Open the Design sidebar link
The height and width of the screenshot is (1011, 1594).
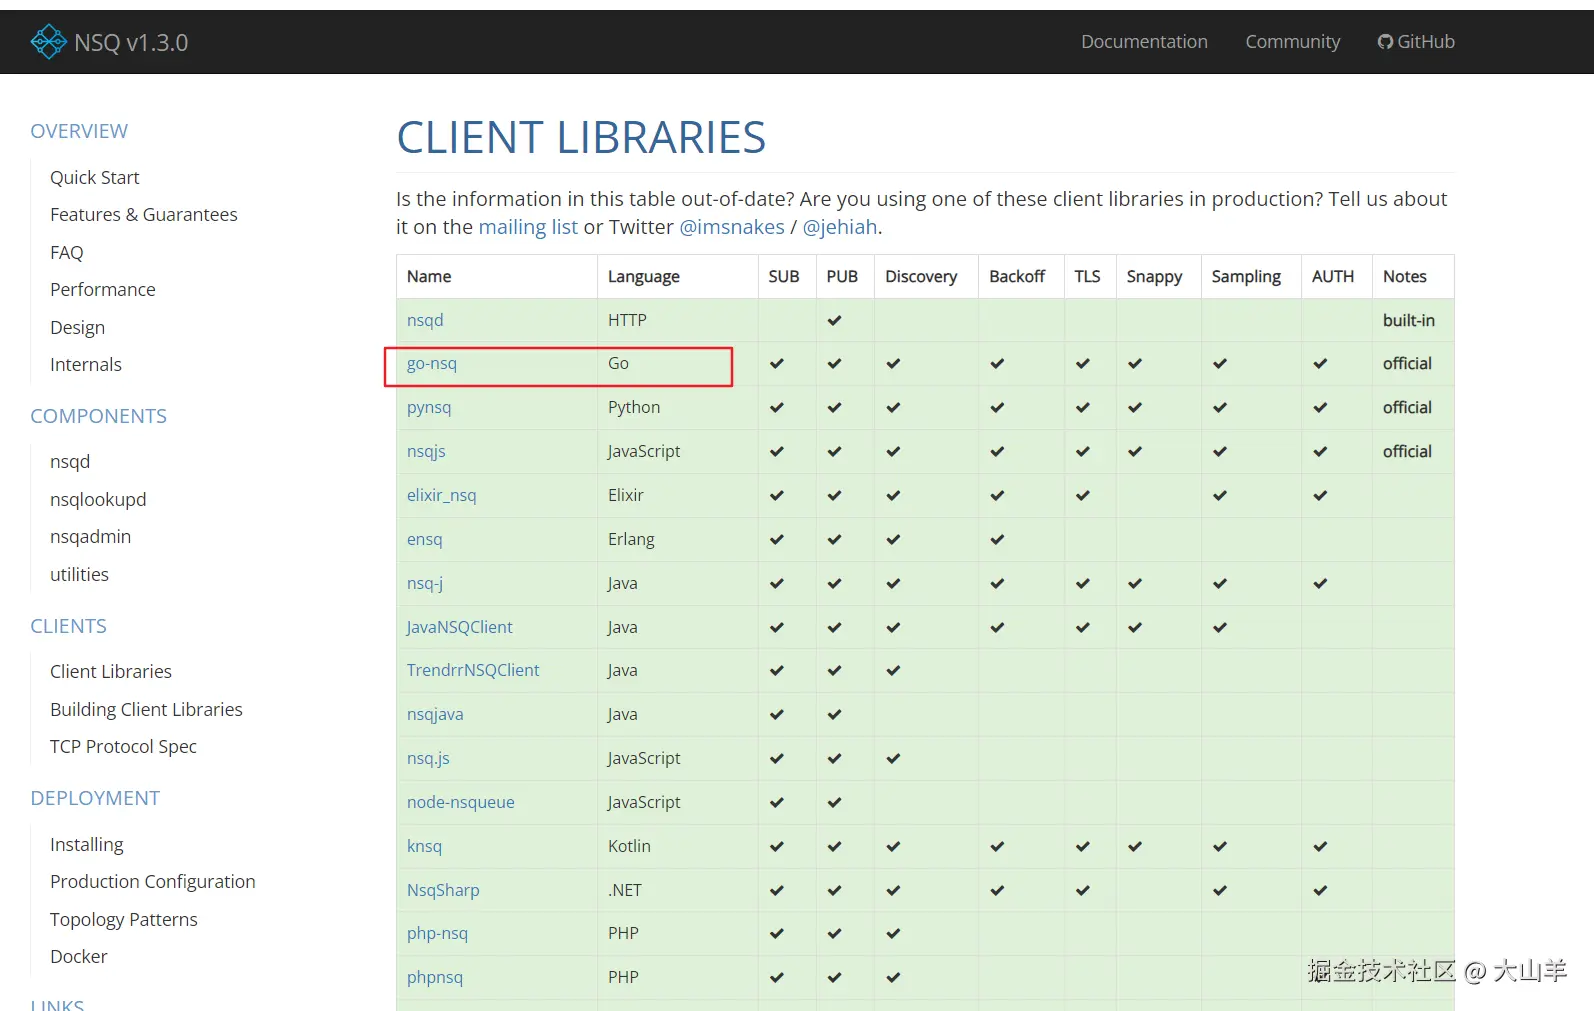[x=78, y=327]
